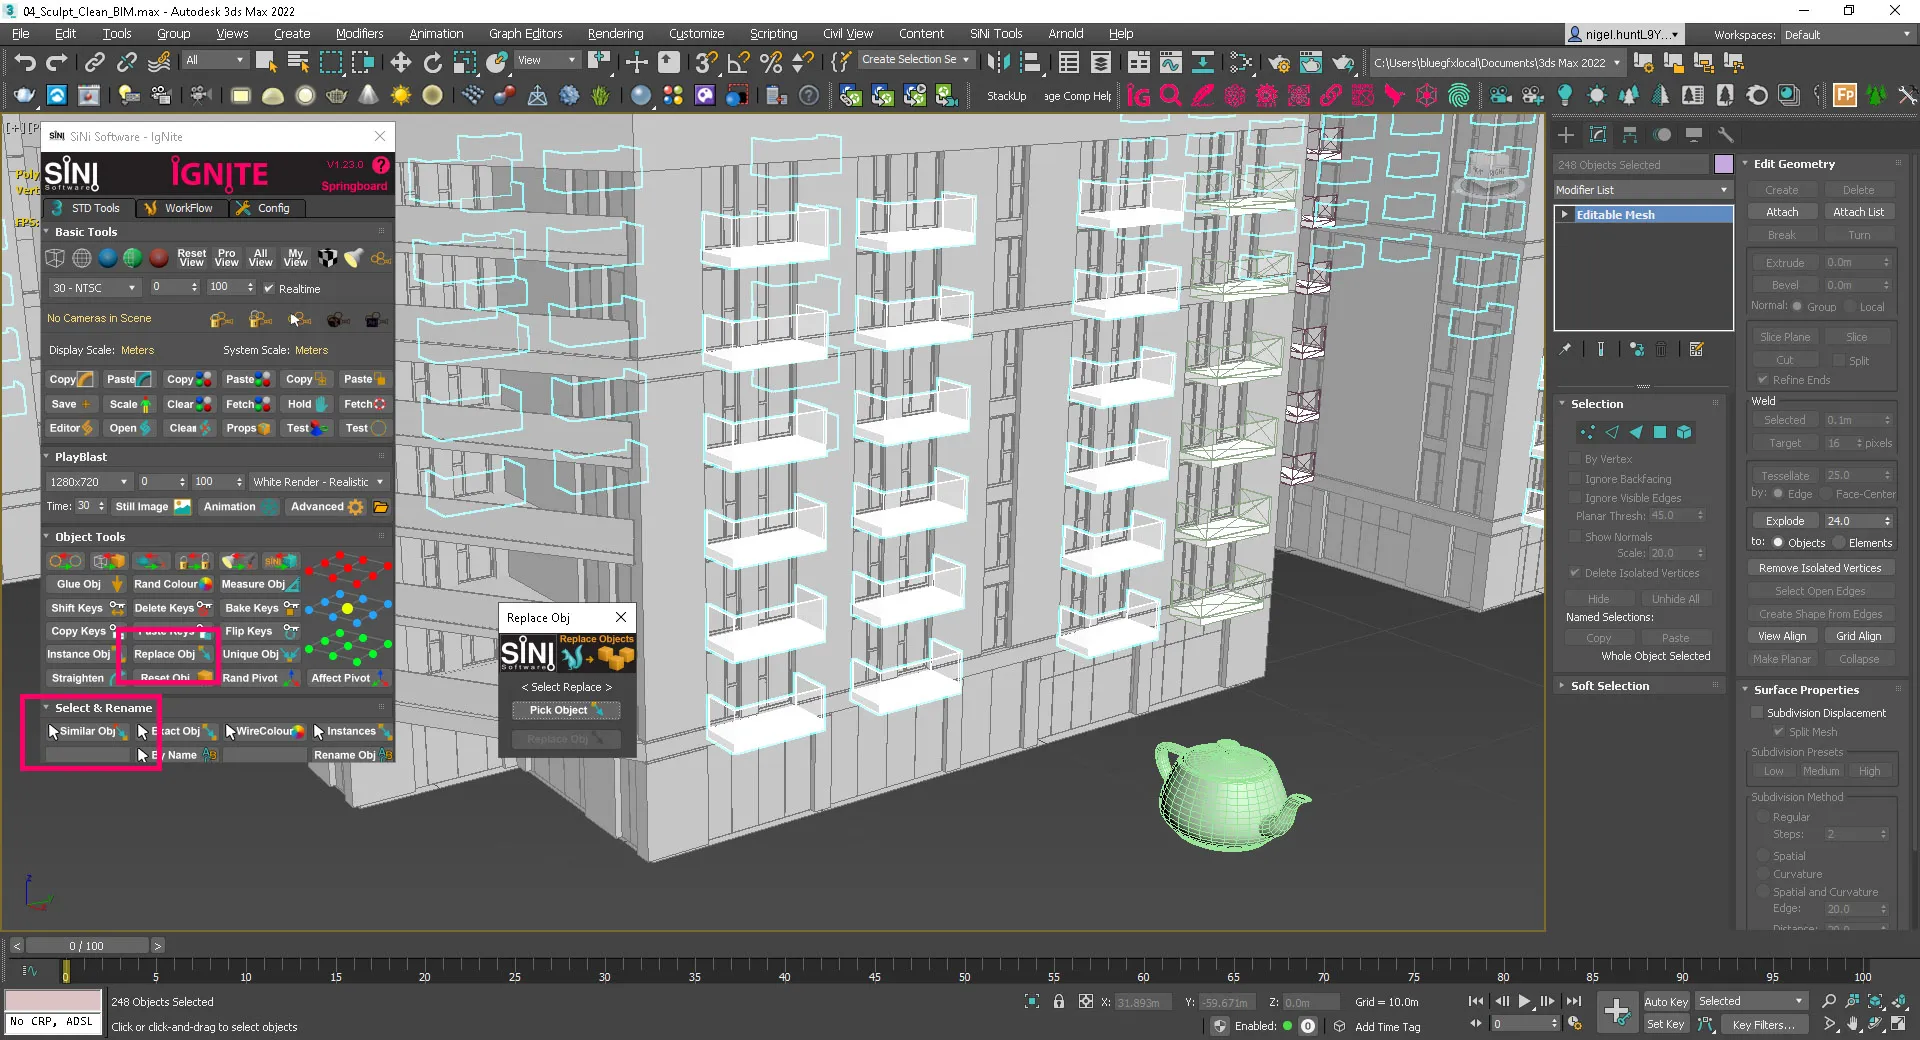The image size is (1920, 1040).
Task: Open the Create panel plus icon
Action: coord(1566,135)
